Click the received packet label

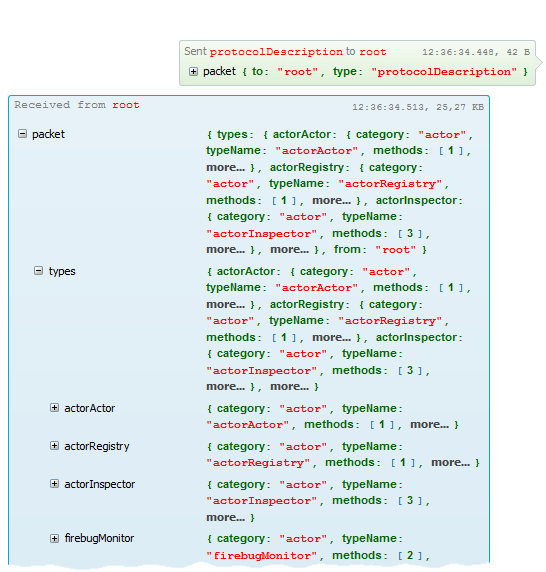[48, 134]
